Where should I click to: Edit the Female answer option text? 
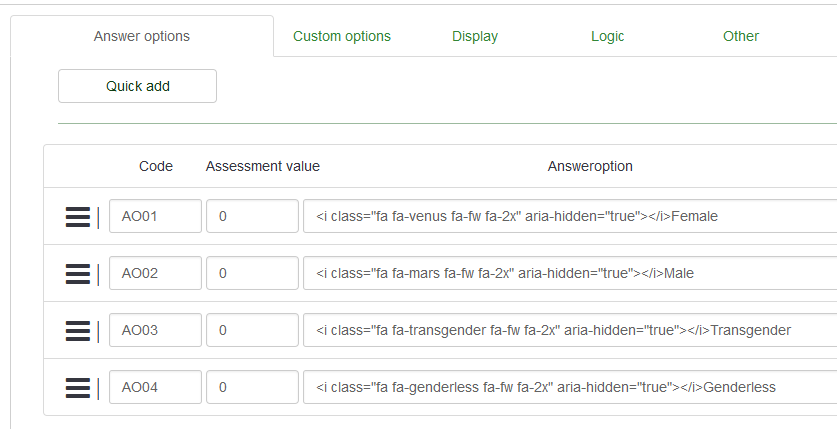click(570, 216)
